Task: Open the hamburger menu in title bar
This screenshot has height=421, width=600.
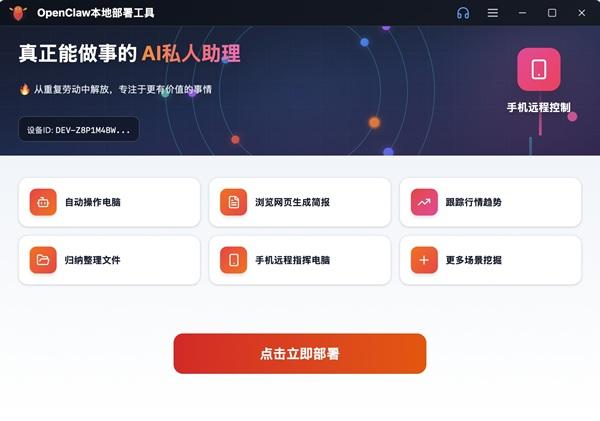Action: (493, 13)
